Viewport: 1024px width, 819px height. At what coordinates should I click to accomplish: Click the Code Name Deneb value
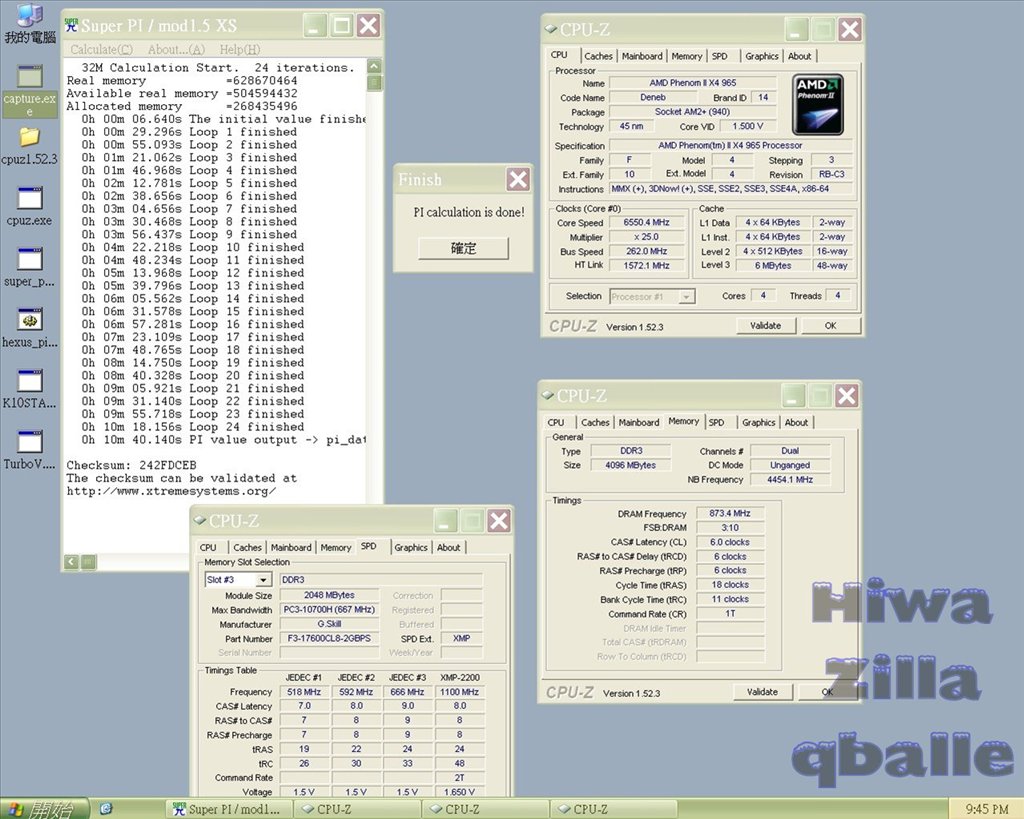(x=652, y=97)
